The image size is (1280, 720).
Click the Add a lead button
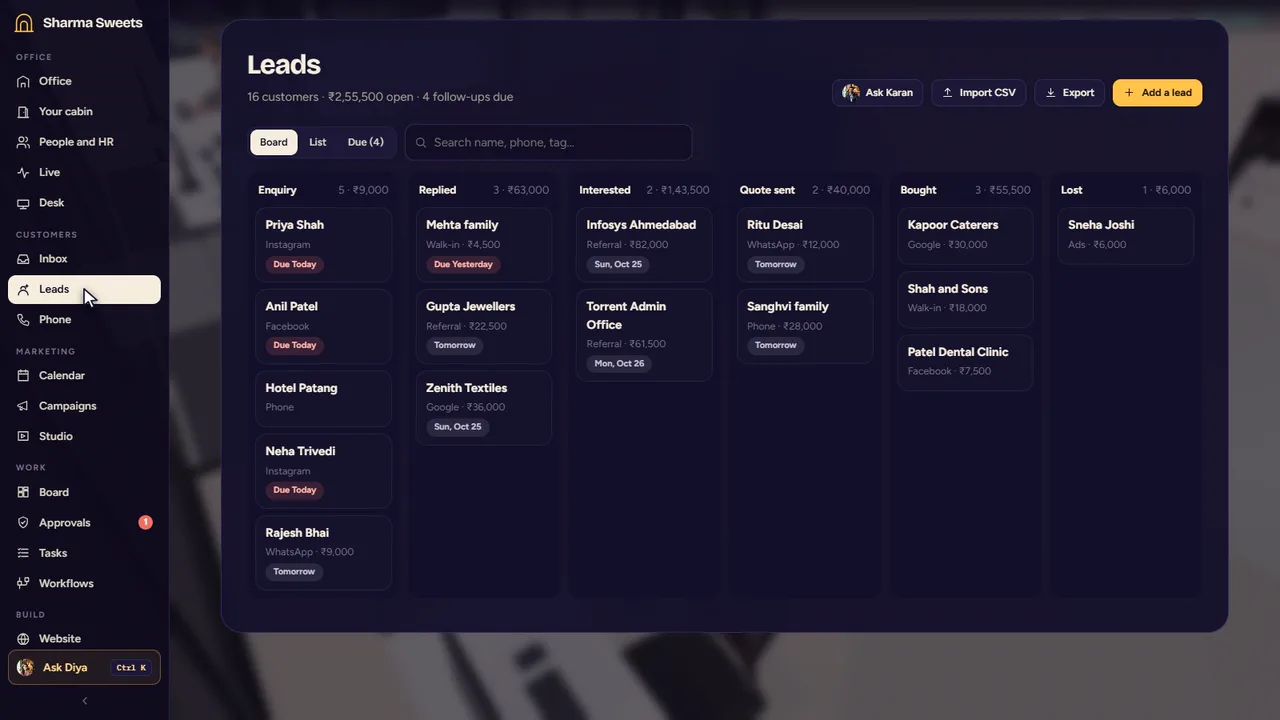[x=1157, y=93]
